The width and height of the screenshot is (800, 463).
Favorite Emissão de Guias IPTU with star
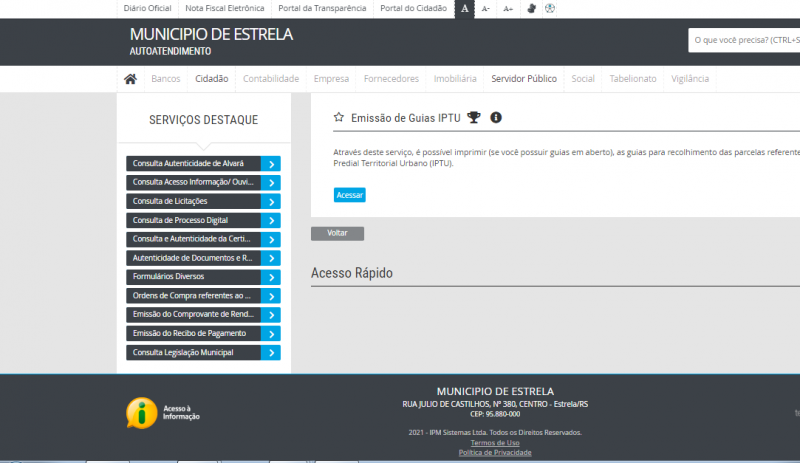click(339, 117)
